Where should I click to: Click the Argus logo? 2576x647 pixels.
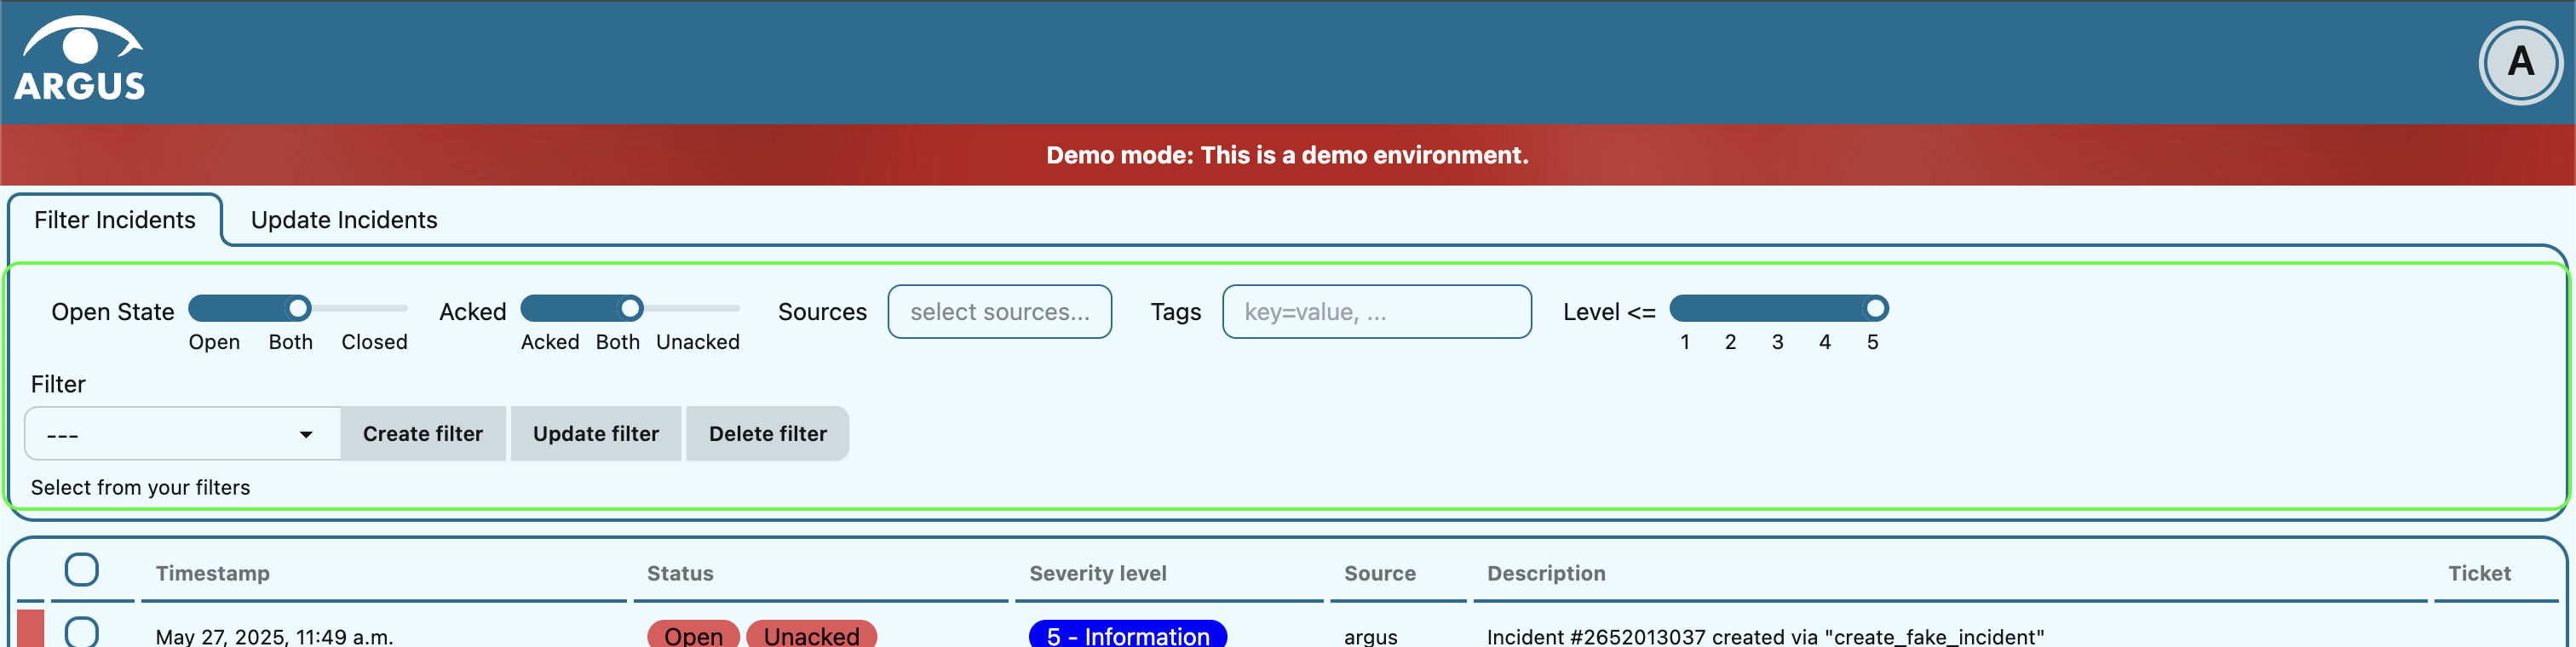coord(80,59)
